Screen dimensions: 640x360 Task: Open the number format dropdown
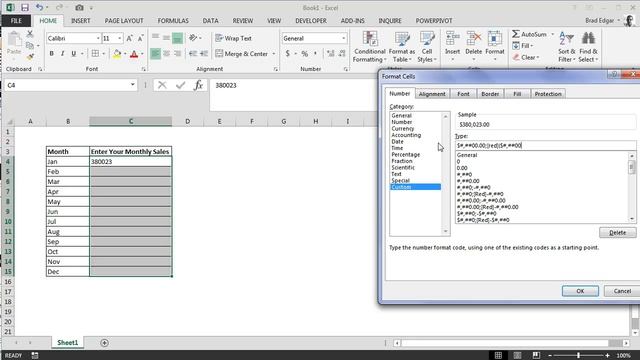click(x=343, y=38)
